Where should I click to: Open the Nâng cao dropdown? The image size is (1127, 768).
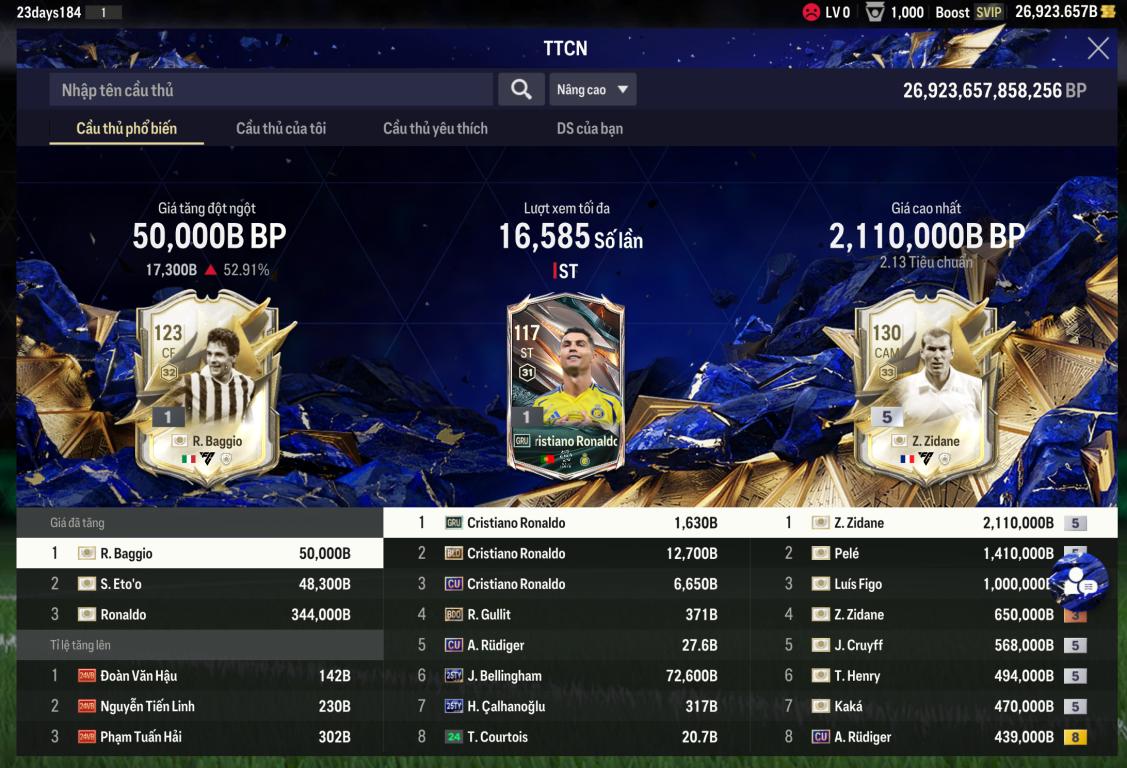(x=593, y=90)
